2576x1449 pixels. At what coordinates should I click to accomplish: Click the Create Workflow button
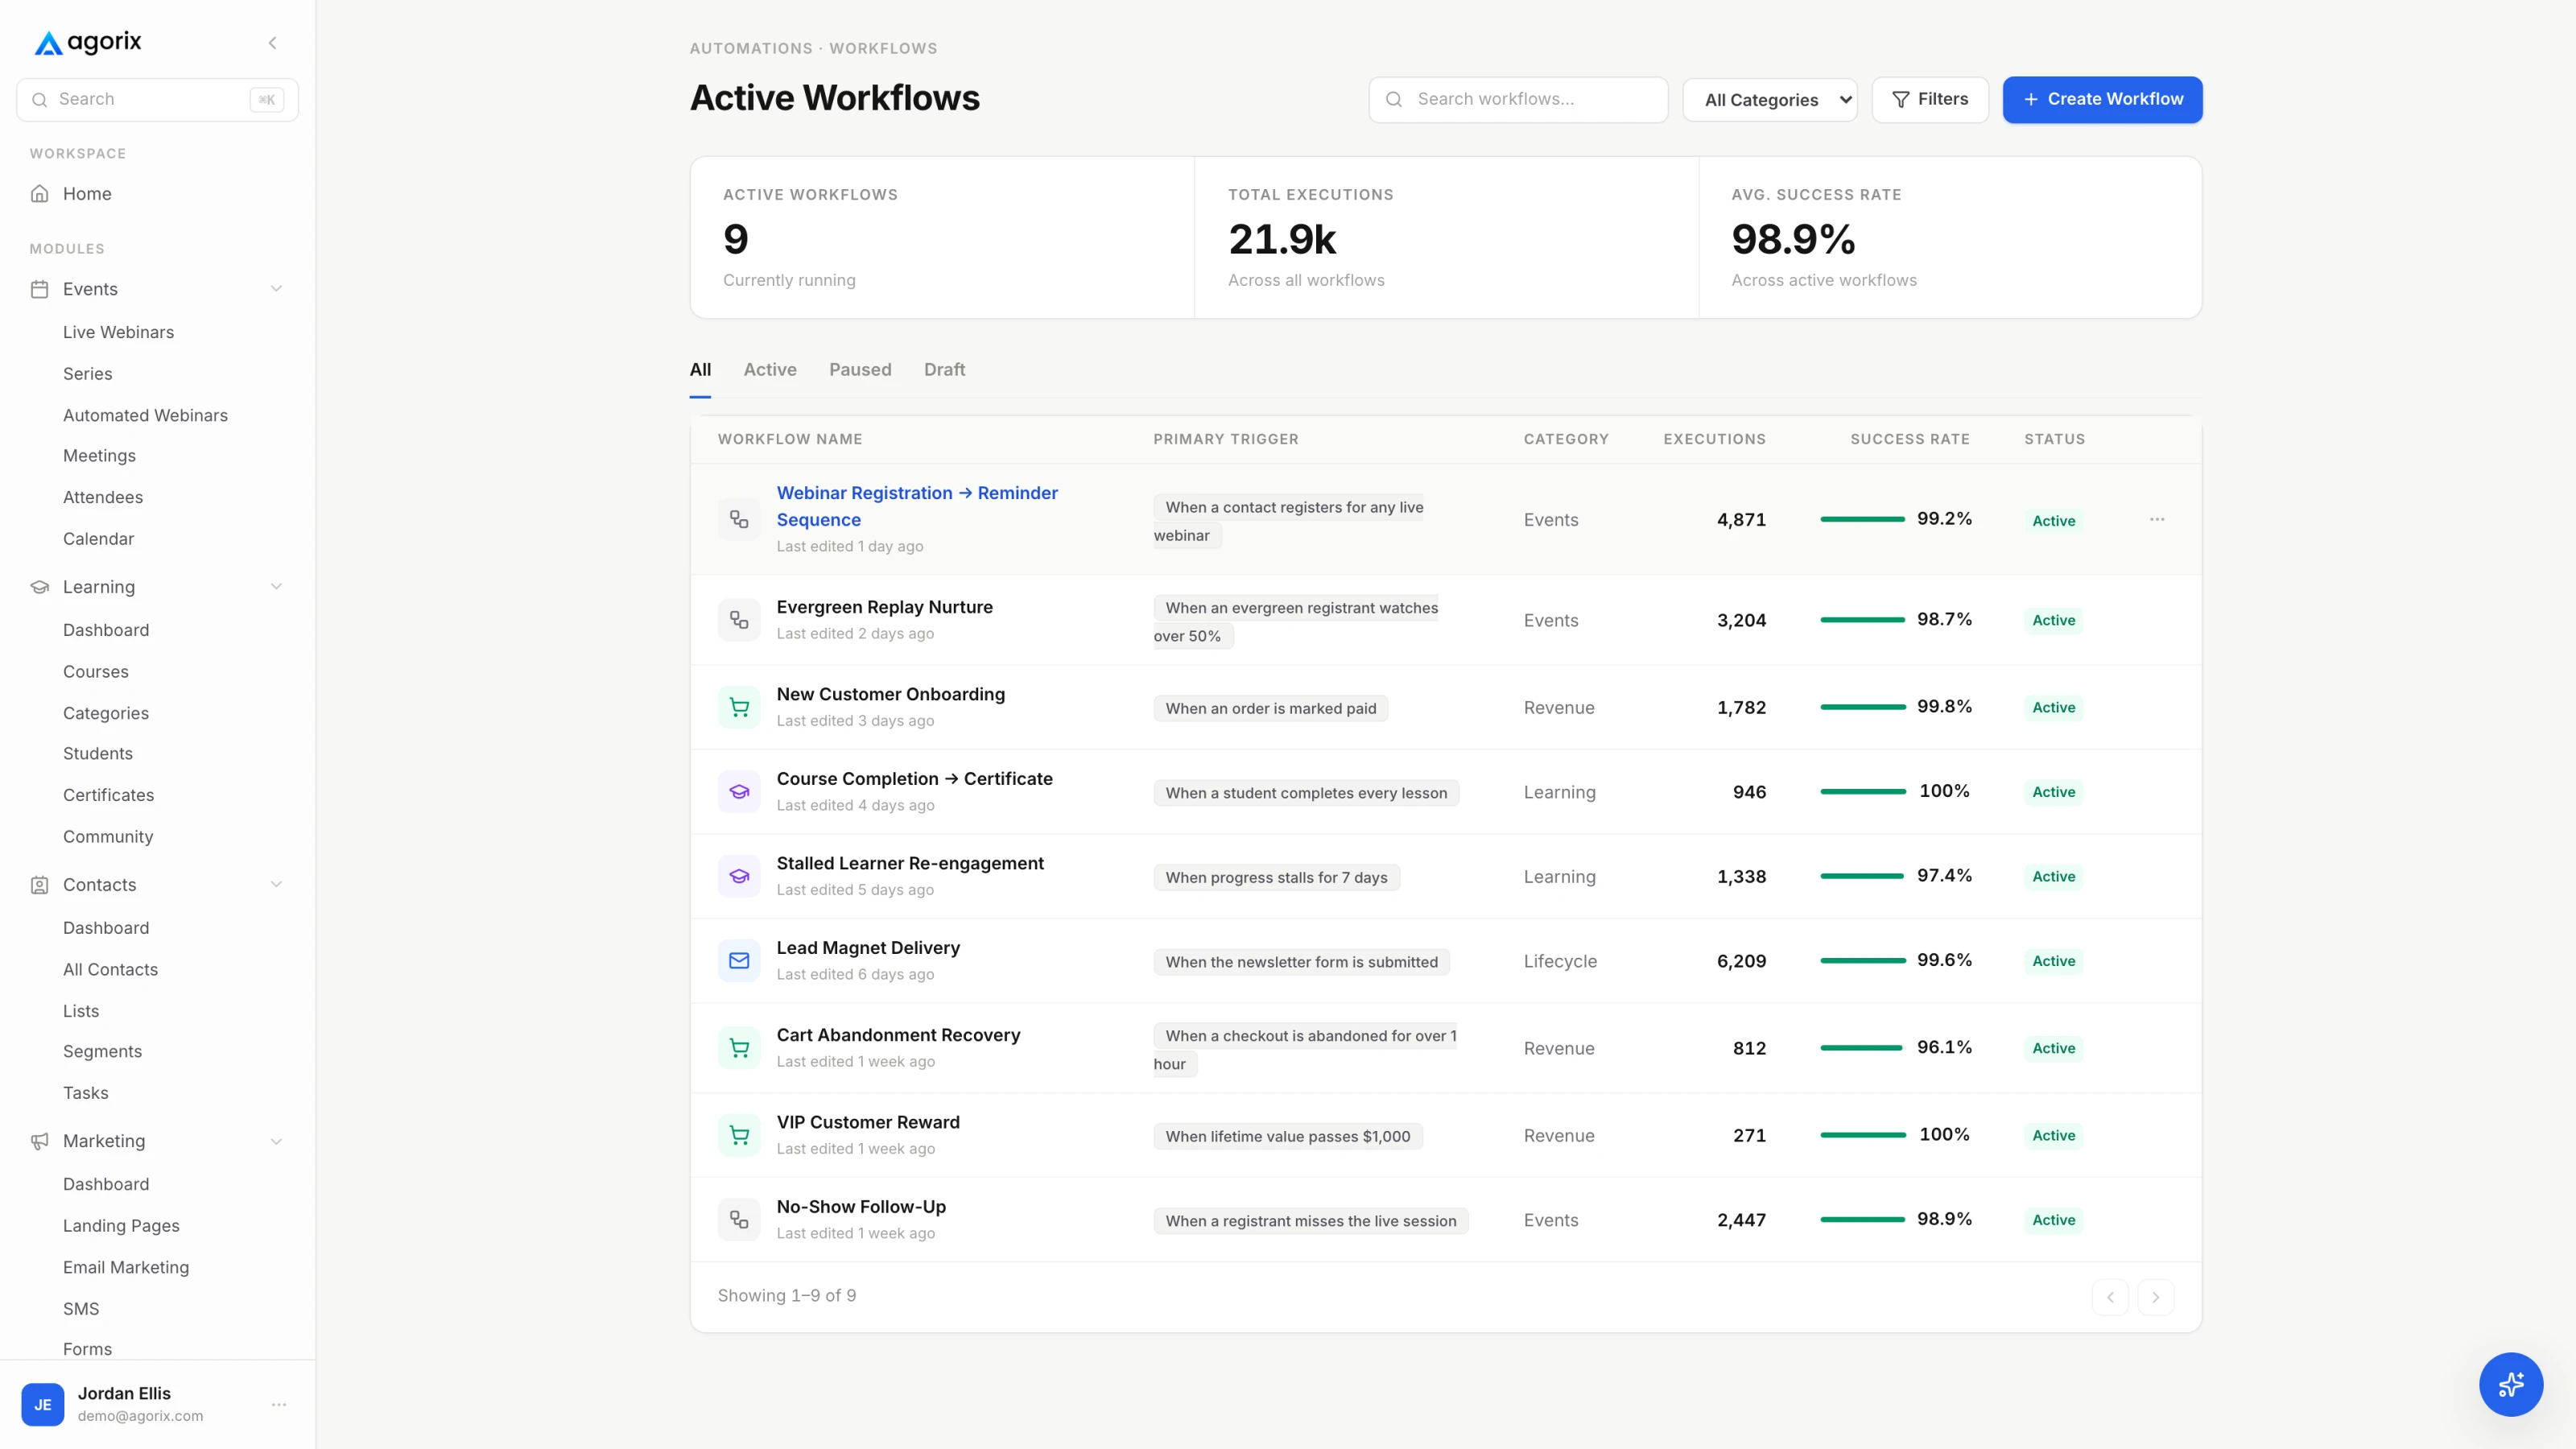pyautogui.click(x=2102, y=99)
